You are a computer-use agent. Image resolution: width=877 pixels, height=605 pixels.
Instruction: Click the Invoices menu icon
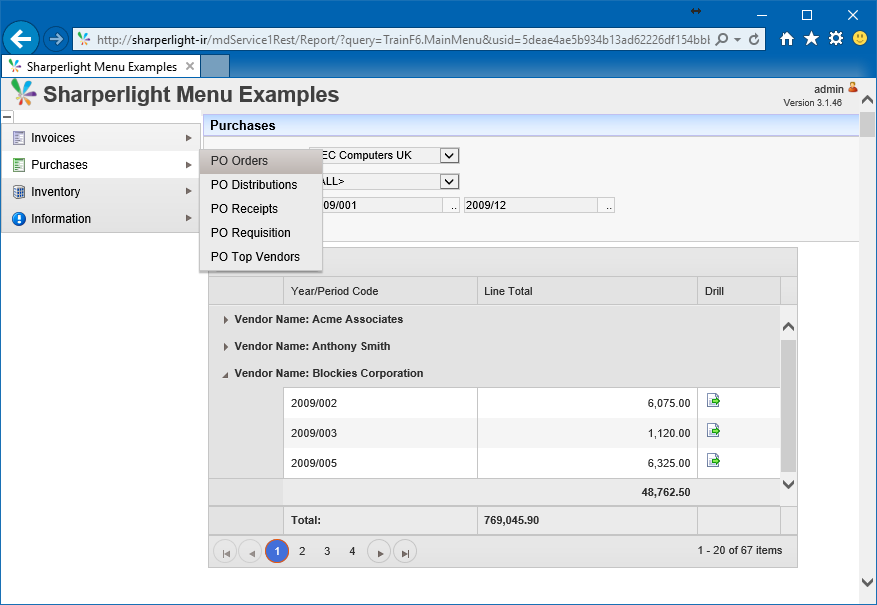click(x=19, y=138)
